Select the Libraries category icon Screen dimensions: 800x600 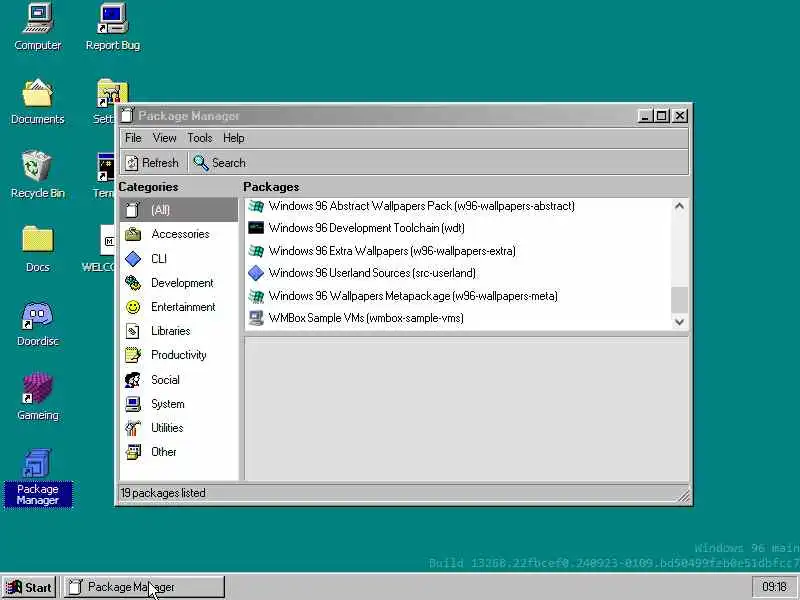coord(133,331)
